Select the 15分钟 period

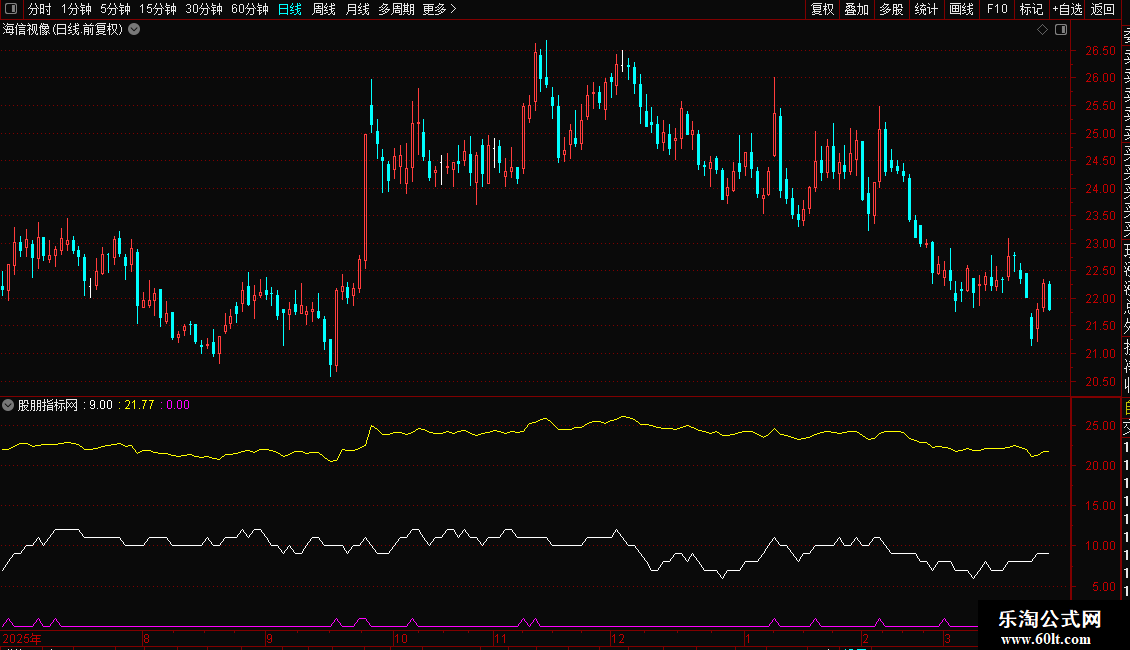[158, 9]
